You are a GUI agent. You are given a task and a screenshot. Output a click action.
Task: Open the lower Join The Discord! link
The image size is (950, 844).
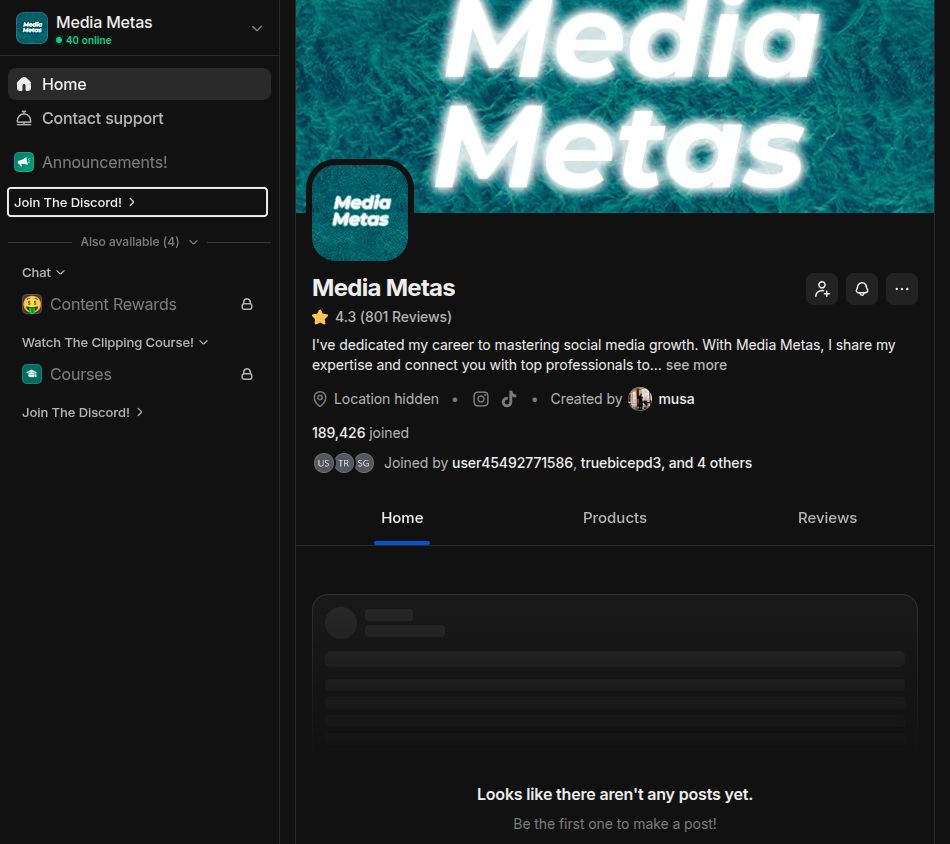pos(82,413)
